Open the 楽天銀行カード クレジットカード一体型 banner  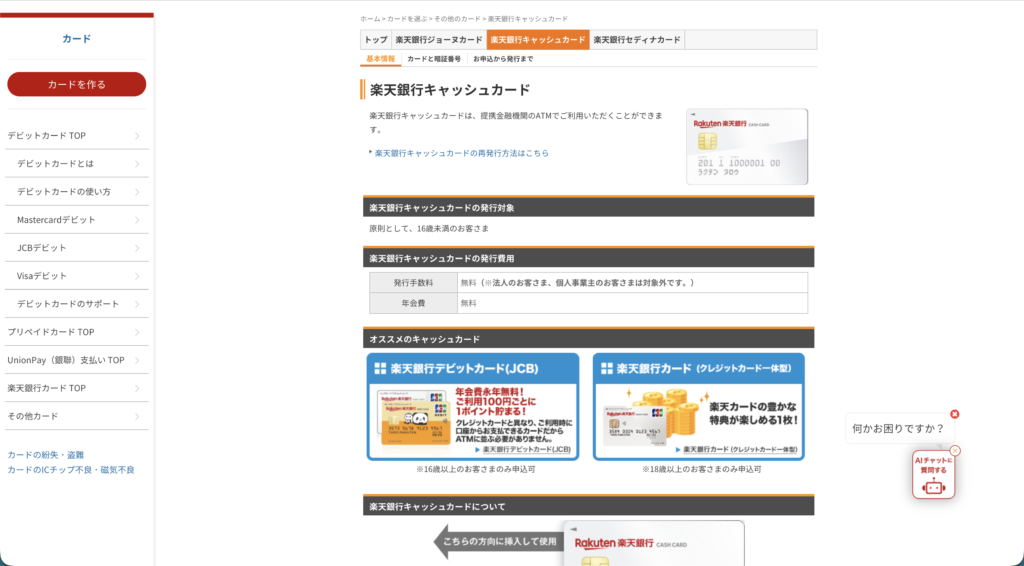[699, 407]
